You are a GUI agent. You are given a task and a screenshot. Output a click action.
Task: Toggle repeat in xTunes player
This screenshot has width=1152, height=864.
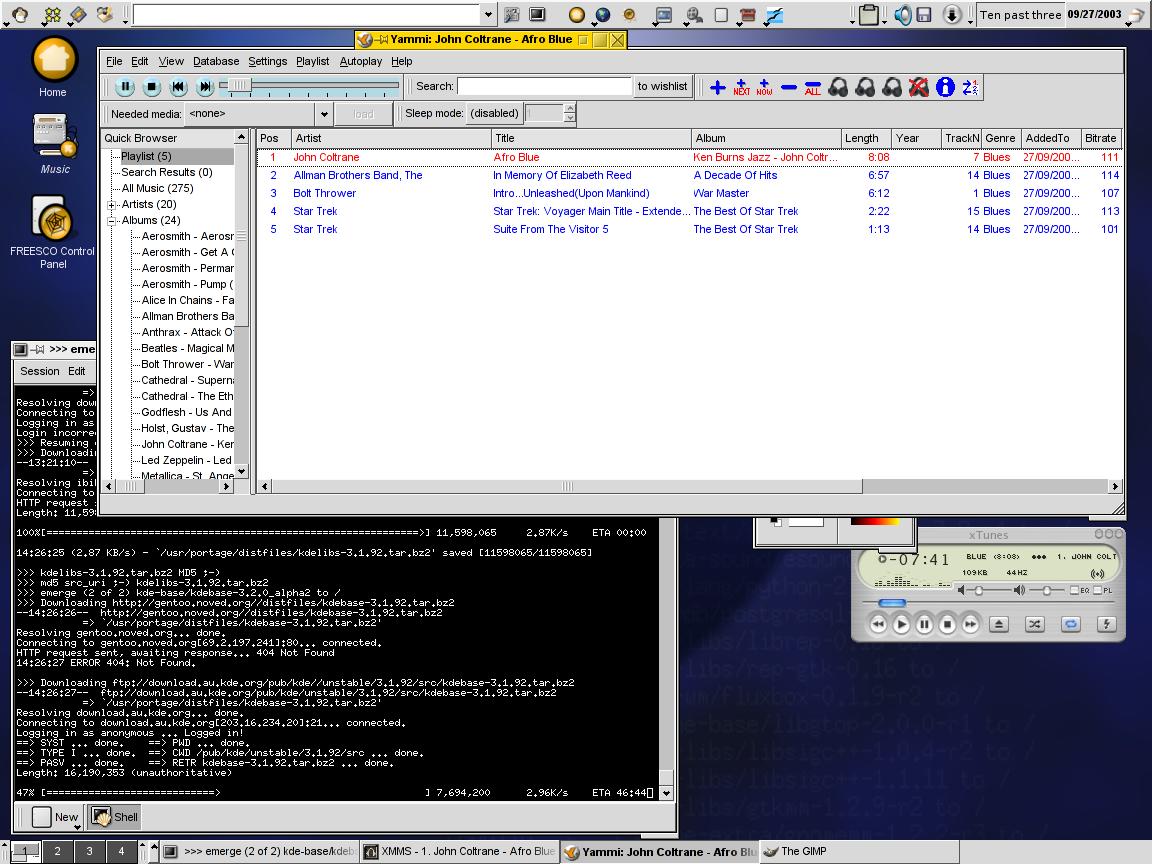[1070, 624]
